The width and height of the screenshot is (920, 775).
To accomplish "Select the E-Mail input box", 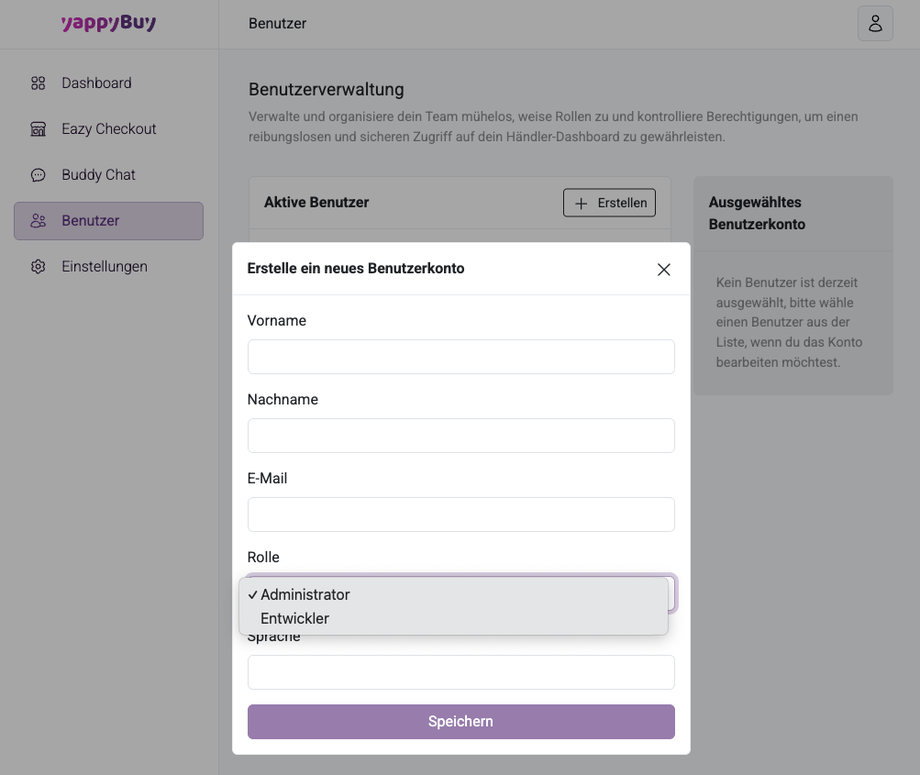I will [461, 515].
